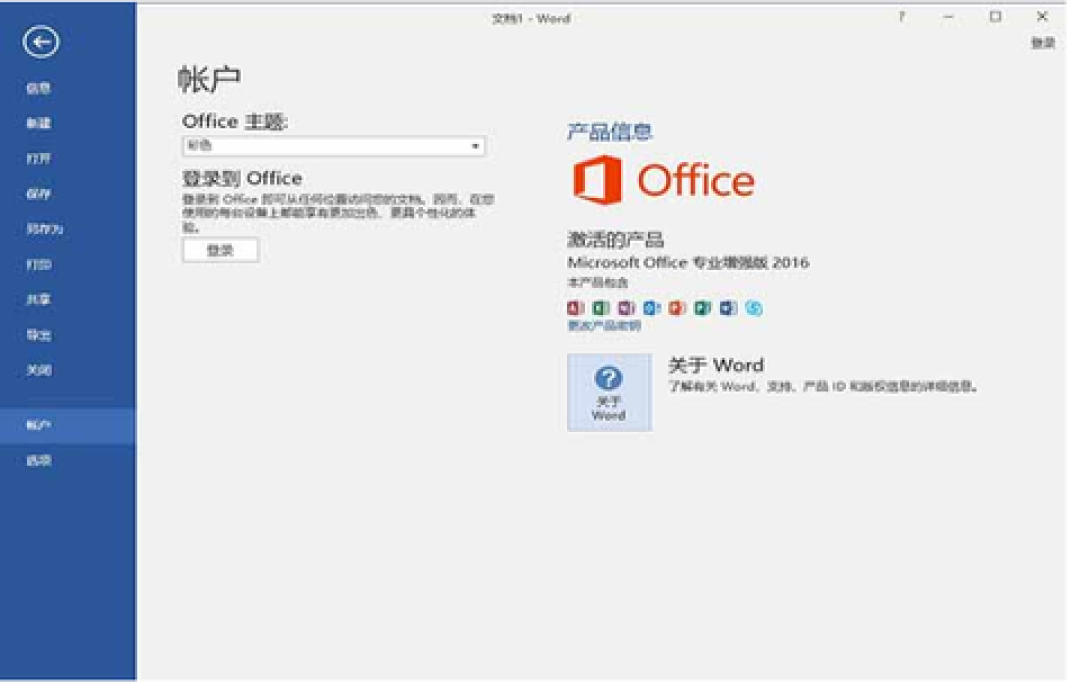
Task: Click the OneNote product icon
Action: click(626, 308)
